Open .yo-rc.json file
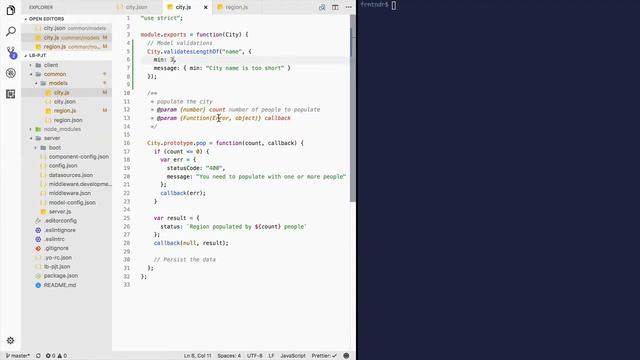Screen dimensions: 640x360 pos(58,258)
